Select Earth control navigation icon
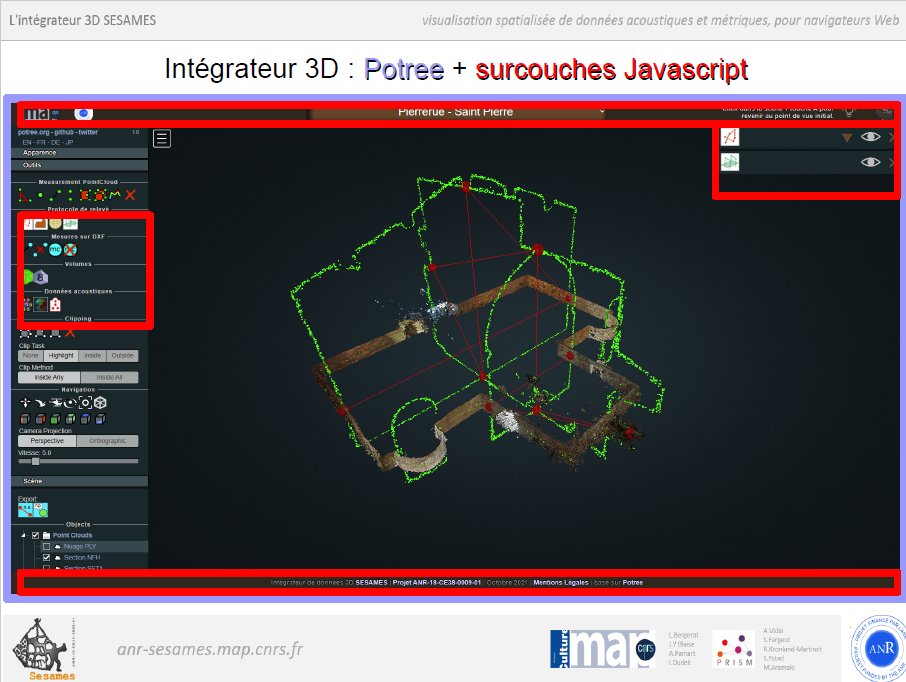Image resolution: width=906 pixels, height=682 pixels. (x=25, y=403)
